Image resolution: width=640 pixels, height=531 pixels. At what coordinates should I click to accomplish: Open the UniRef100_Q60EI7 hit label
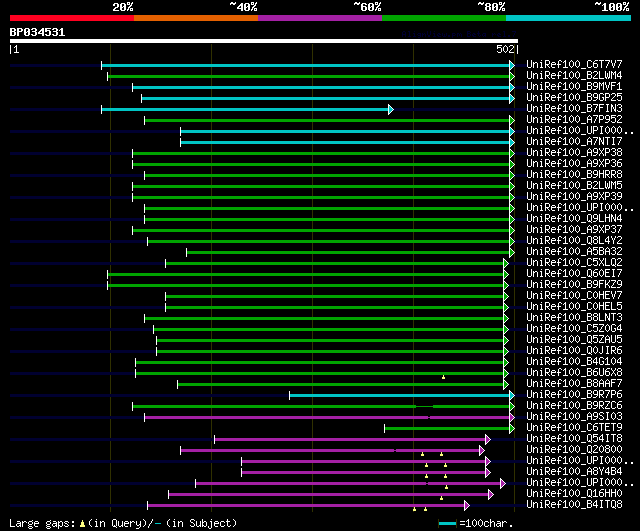click(574, 273)
